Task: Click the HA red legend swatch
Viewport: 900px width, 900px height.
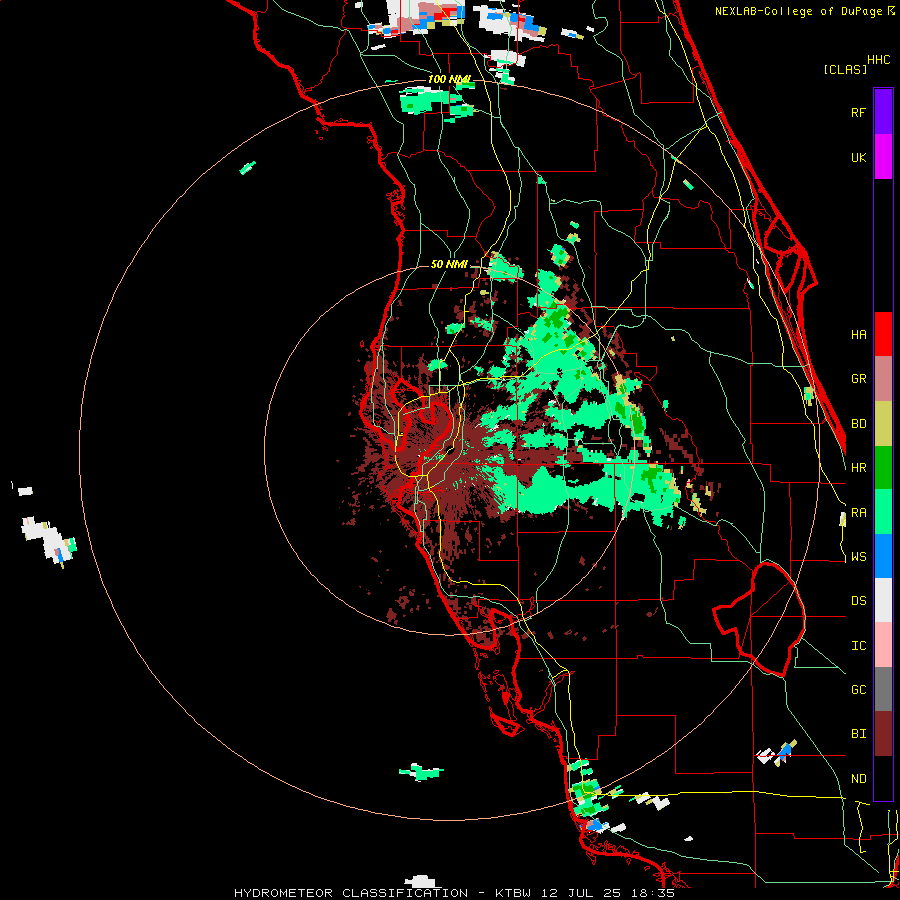Action: 883,334
